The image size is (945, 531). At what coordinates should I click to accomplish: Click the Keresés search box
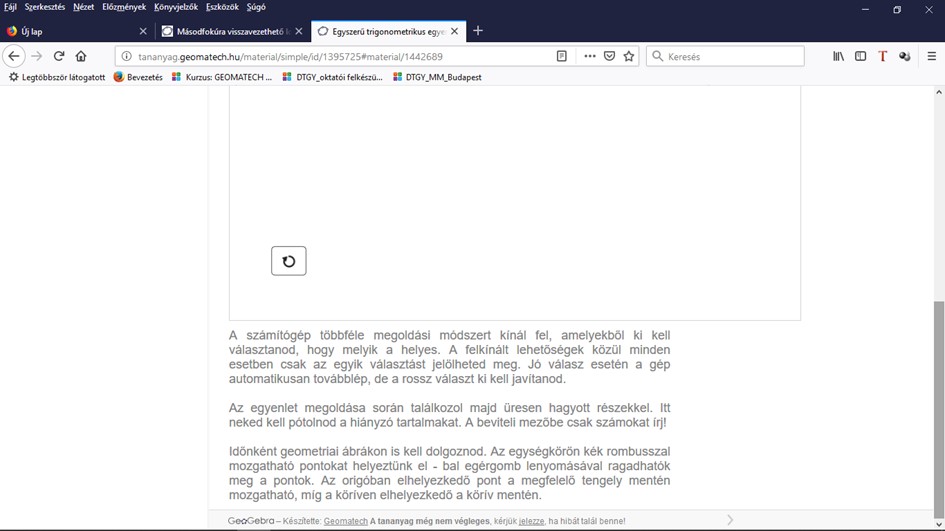(725, 56)
